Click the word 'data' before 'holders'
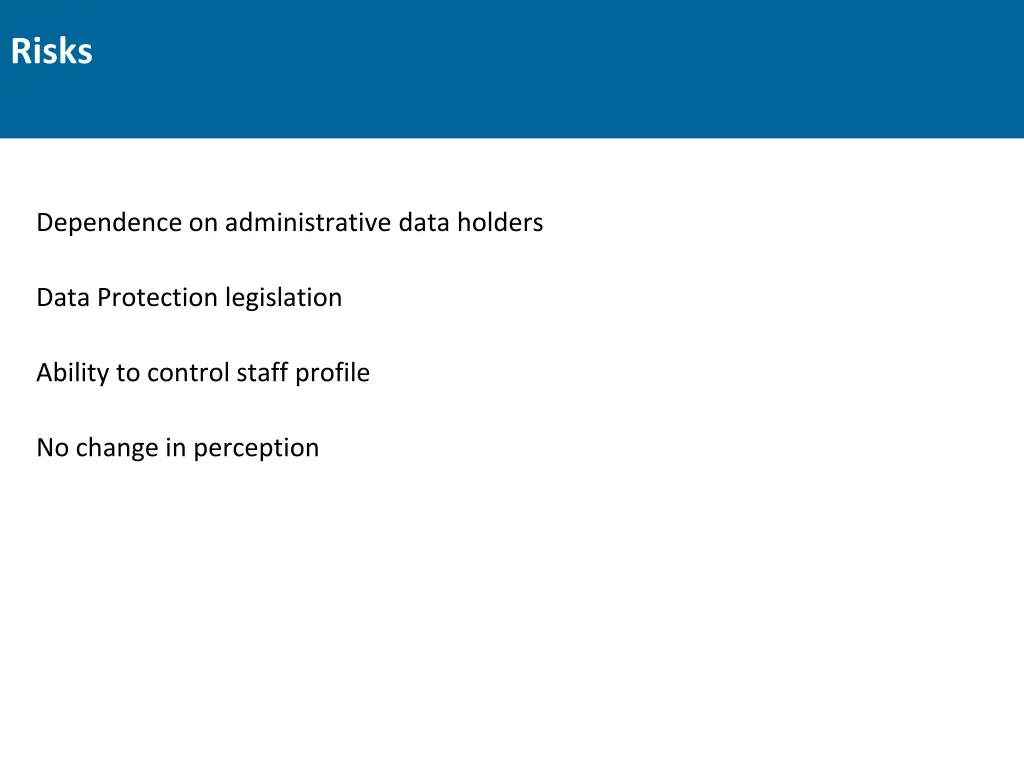 click(x=424, y=223)
